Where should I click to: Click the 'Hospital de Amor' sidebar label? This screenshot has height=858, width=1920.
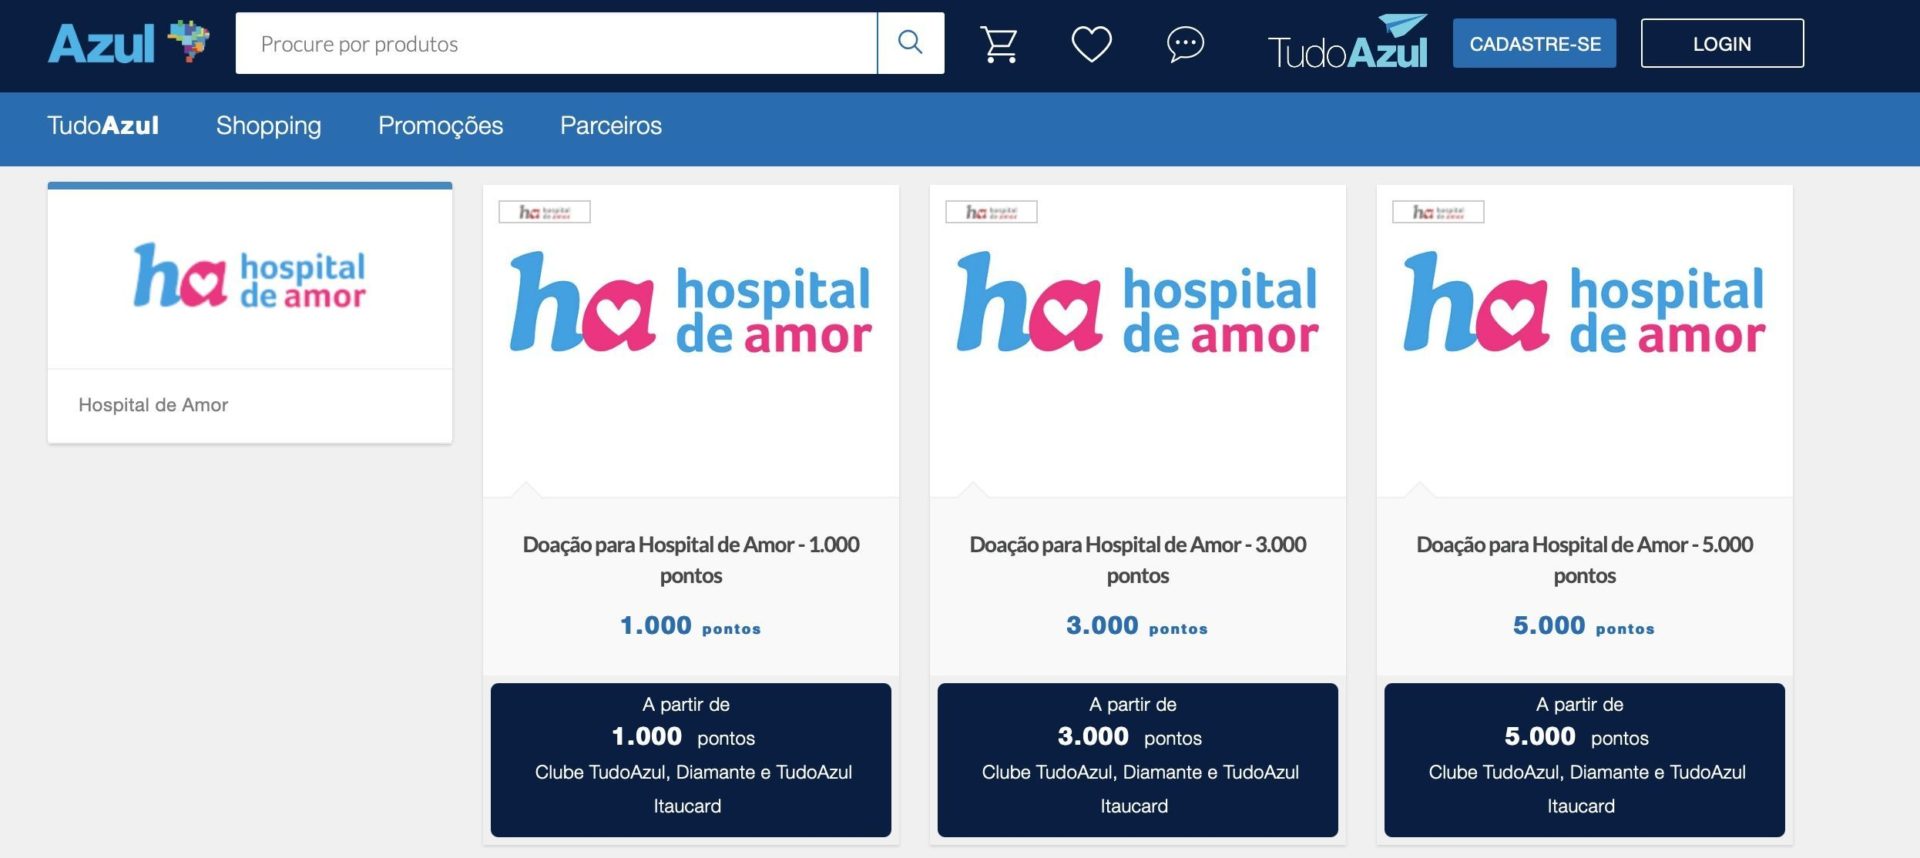[153, 405]
